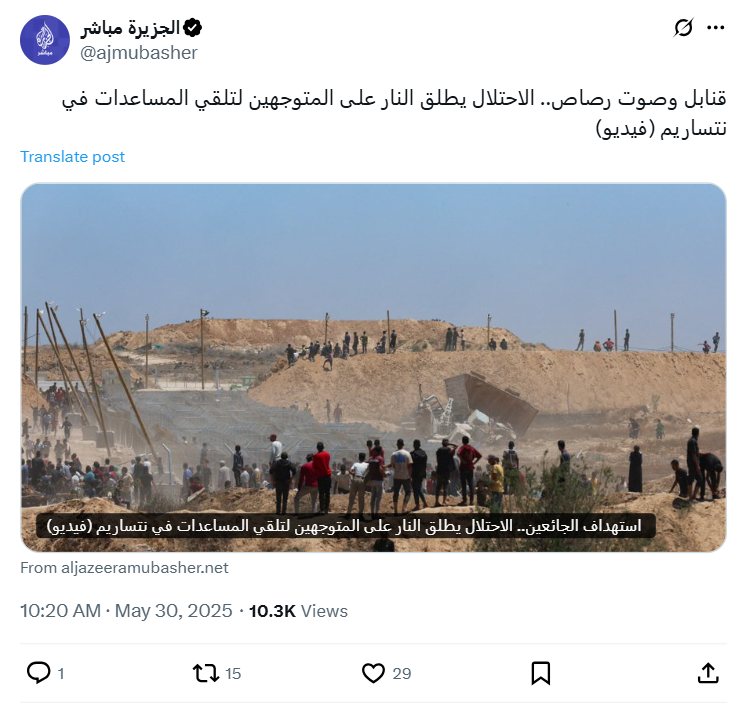
Task: Click the Arabic headline caption on image
Action: pyautogui.click(x=345, y=526)
